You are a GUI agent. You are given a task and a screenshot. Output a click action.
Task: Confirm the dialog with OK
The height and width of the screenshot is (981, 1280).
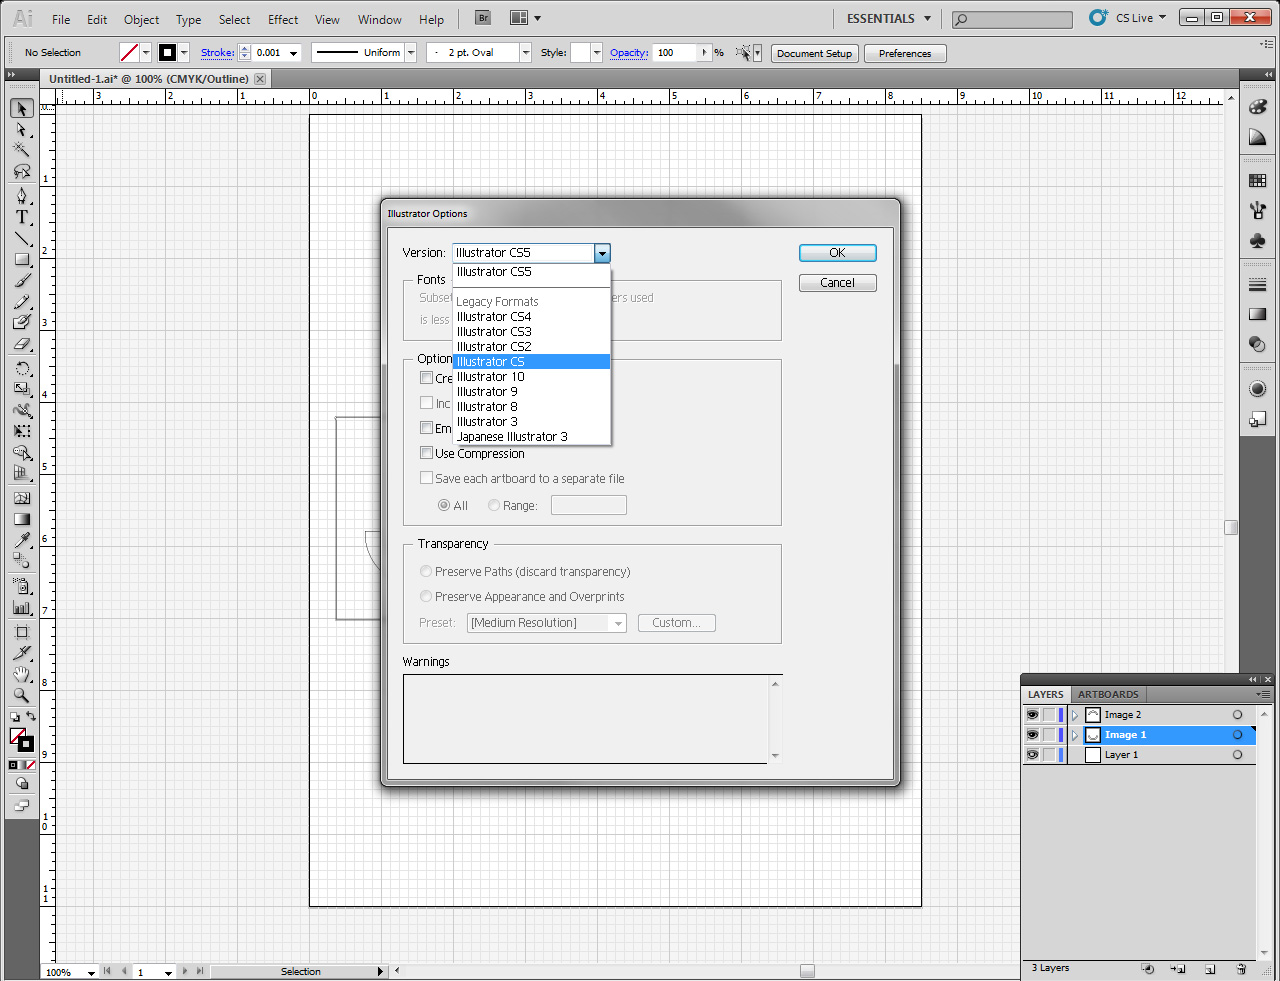(x=838, y=253)
